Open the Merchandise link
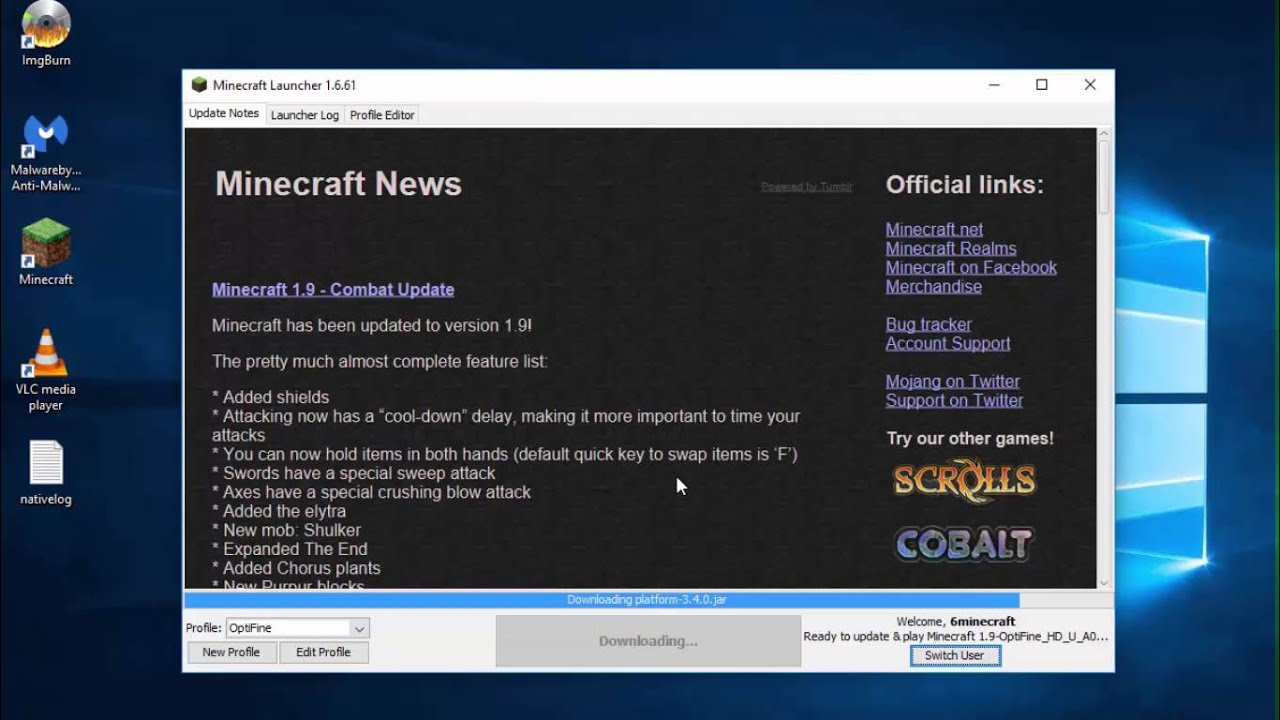Viewport: 1280px width, 720px height. pyautogui.click(x=934, y=287)
